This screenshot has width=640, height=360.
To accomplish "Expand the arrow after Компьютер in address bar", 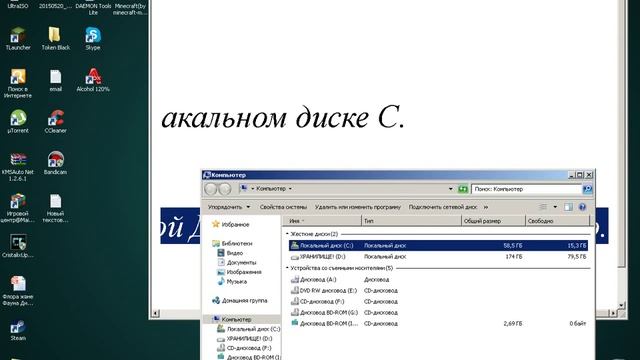I will 290,189.
